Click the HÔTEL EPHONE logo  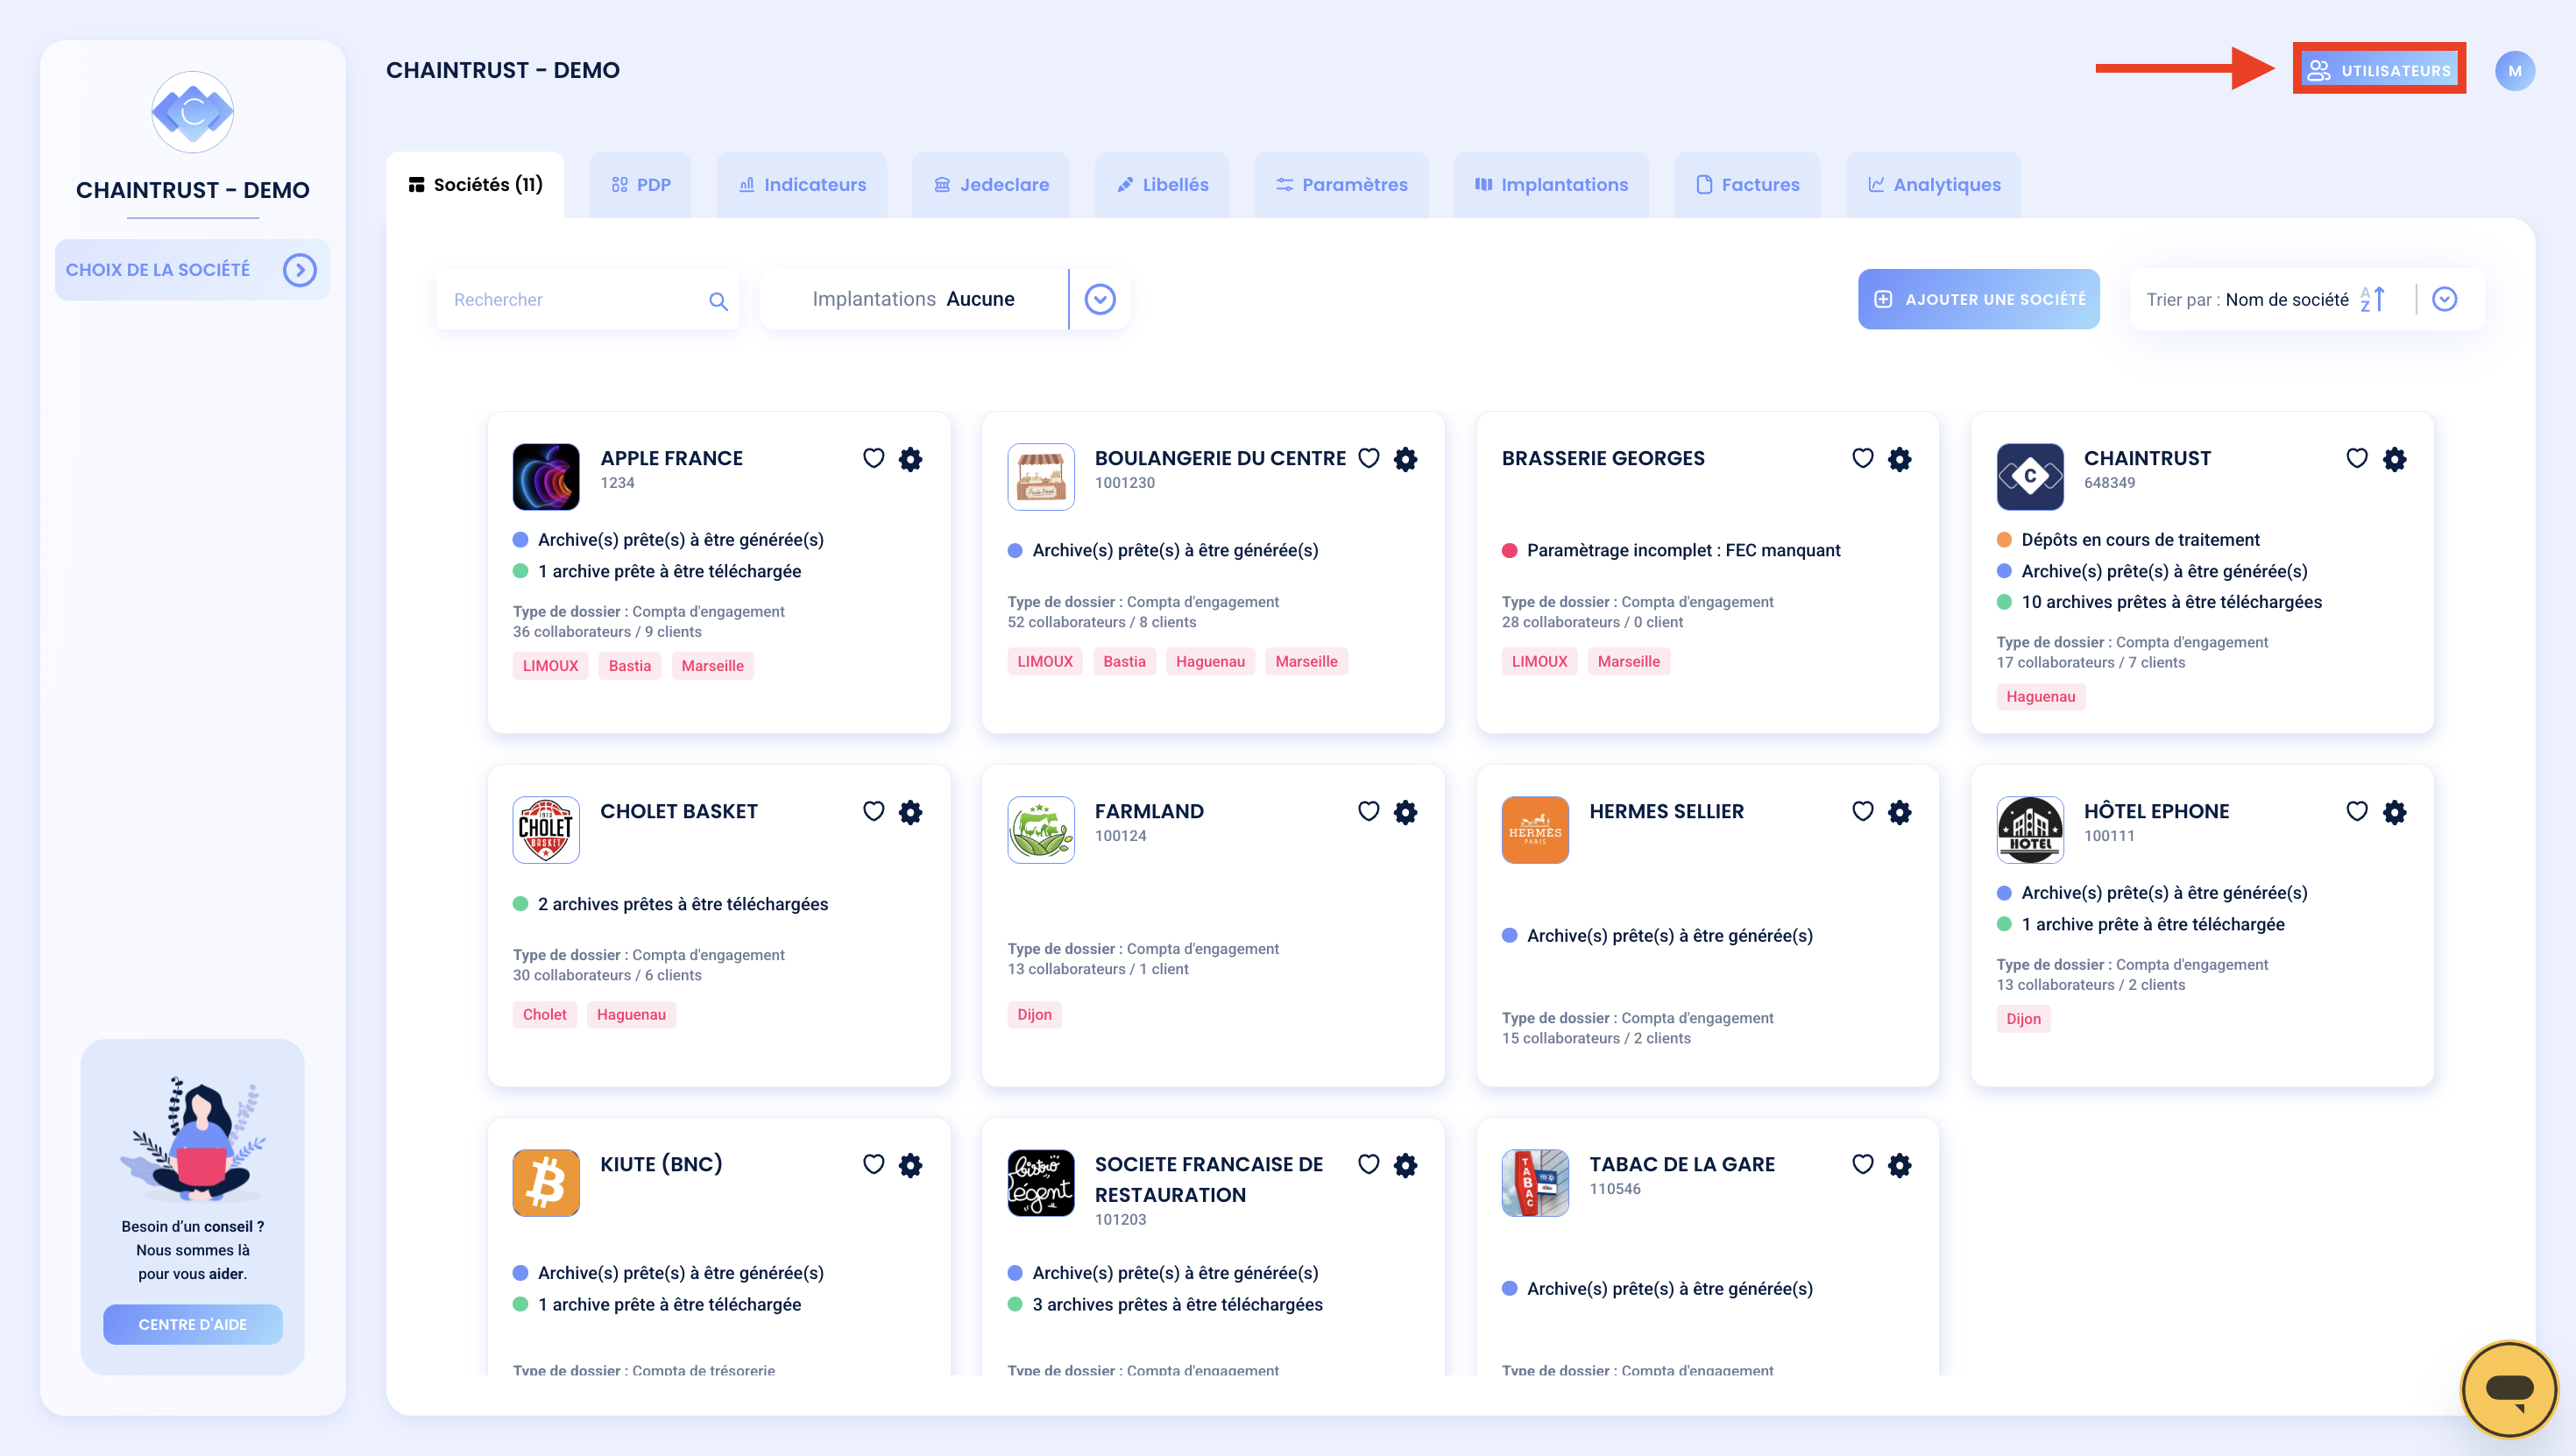pyautogui.click(x=2030, y=830)
